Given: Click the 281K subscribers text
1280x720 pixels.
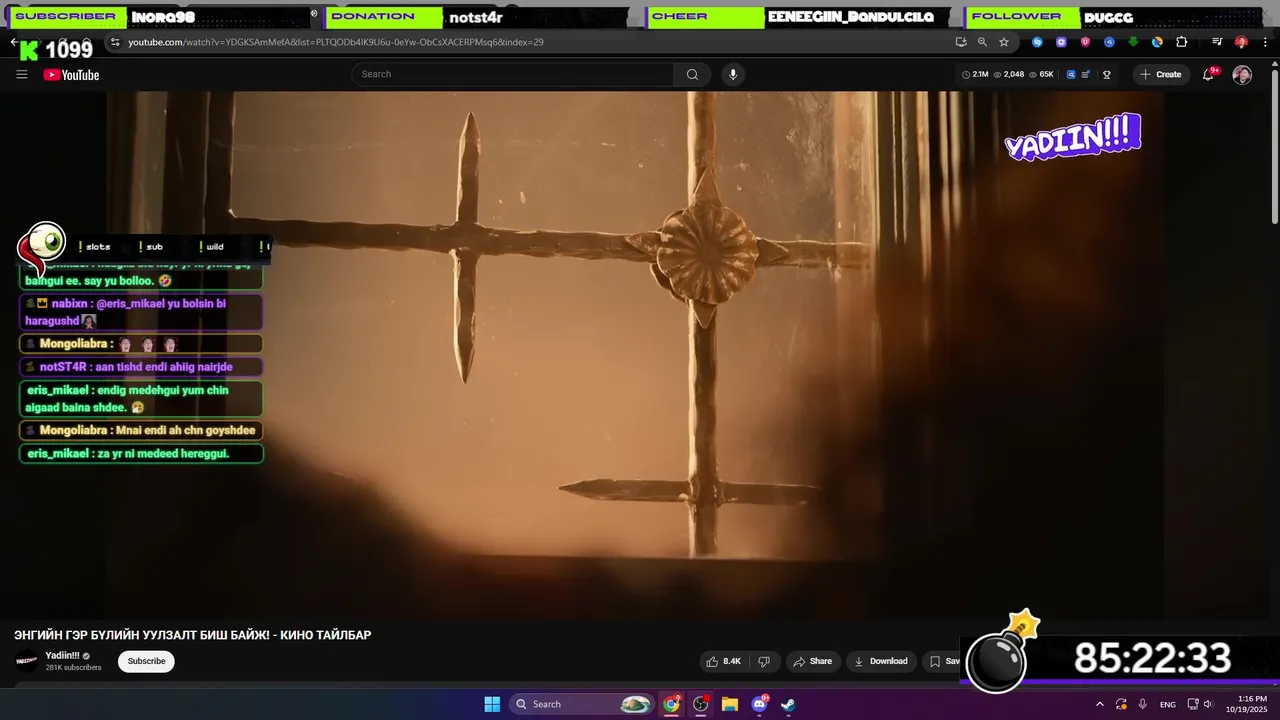Looking at the screenshot, I should 73,668.
